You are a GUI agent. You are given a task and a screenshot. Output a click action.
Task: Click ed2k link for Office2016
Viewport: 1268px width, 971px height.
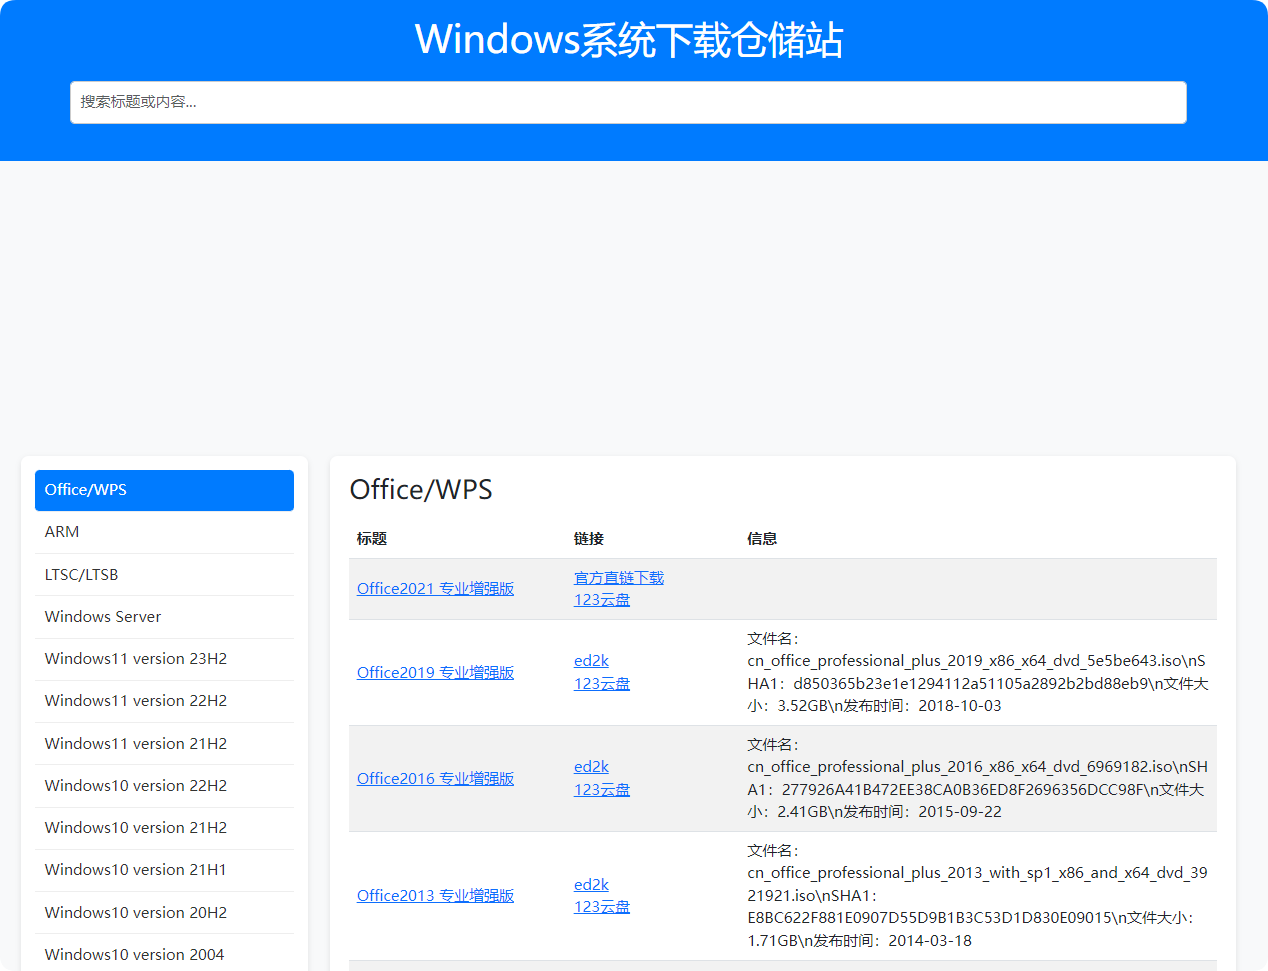click(x=591, y=767)
